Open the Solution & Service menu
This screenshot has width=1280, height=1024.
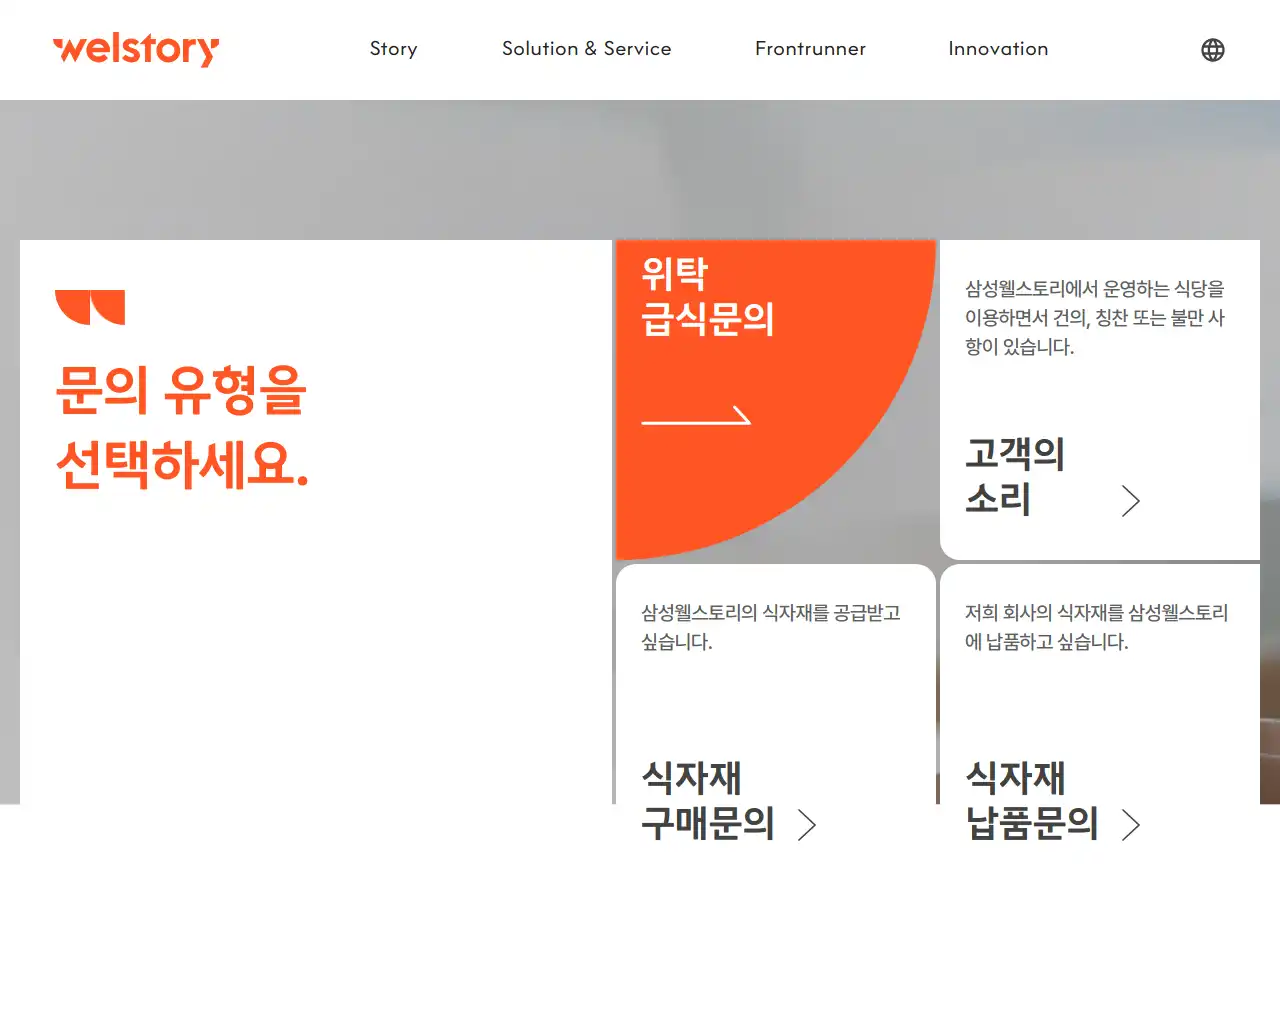click(x=586, y=49)
